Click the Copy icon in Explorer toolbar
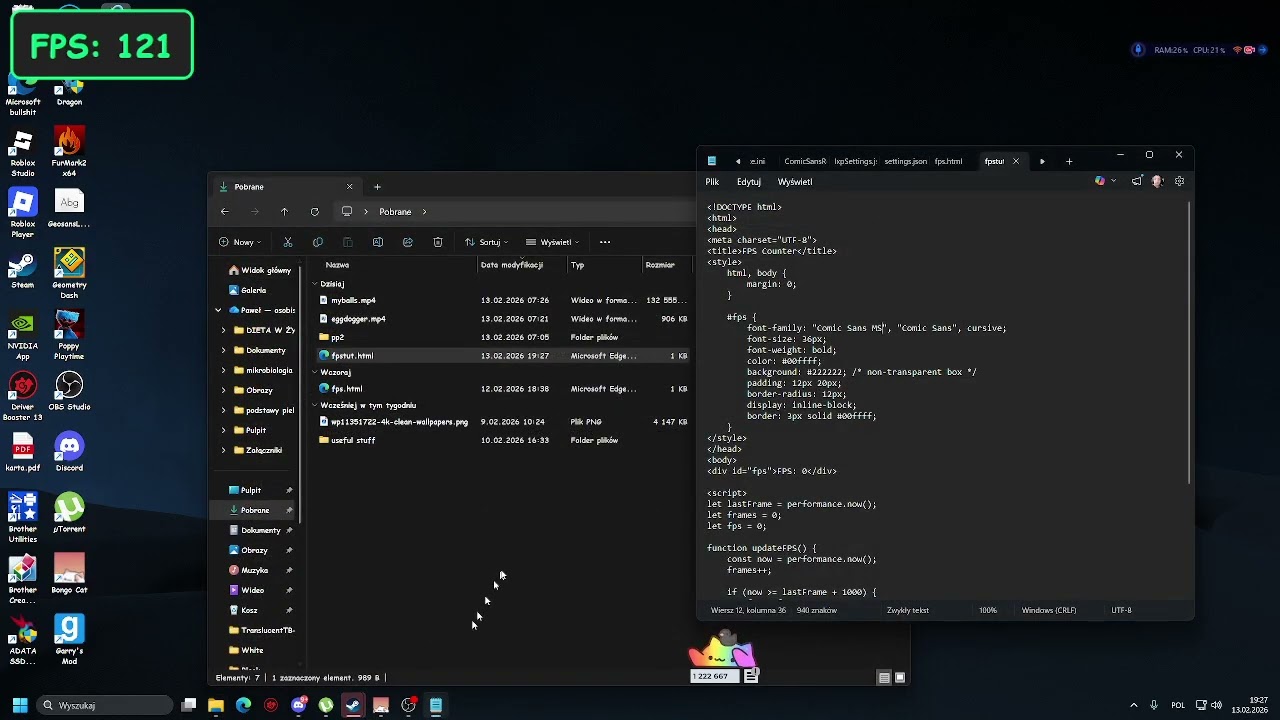This screenshot has width=1280, height=720. click(x=318, y=242)
